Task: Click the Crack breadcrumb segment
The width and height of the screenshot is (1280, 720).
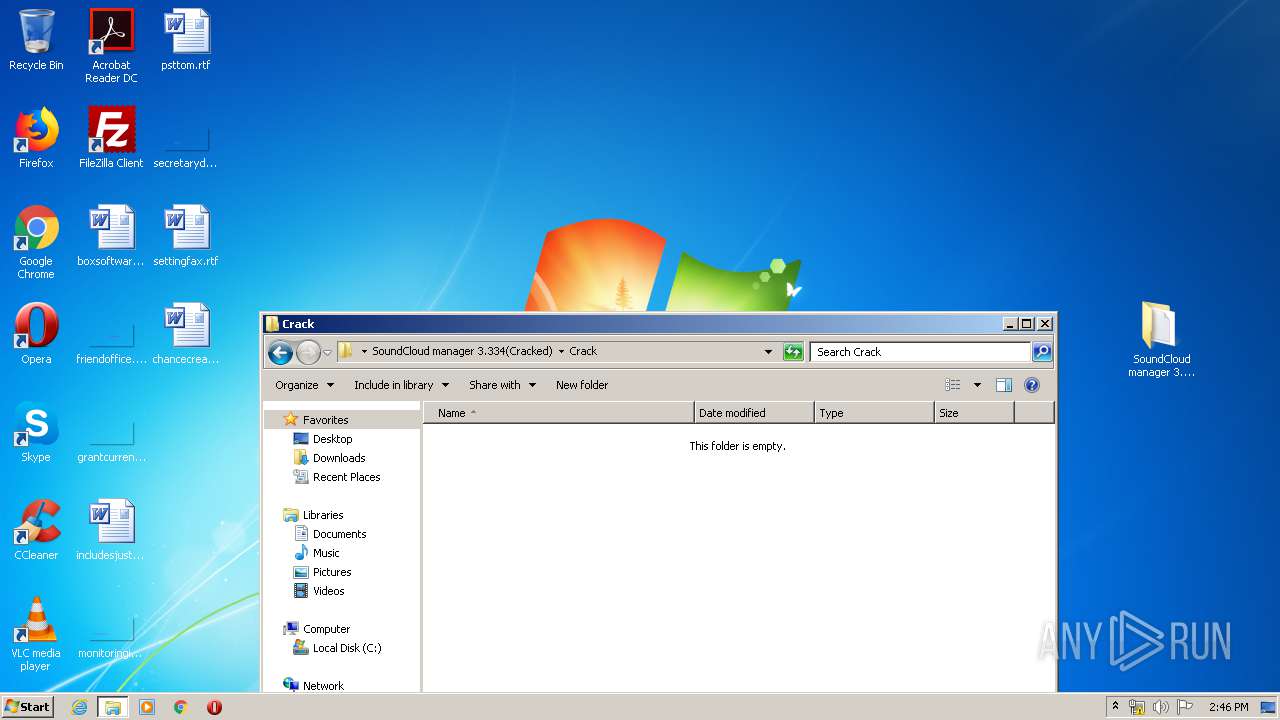Action: click(x=583, y=352)
